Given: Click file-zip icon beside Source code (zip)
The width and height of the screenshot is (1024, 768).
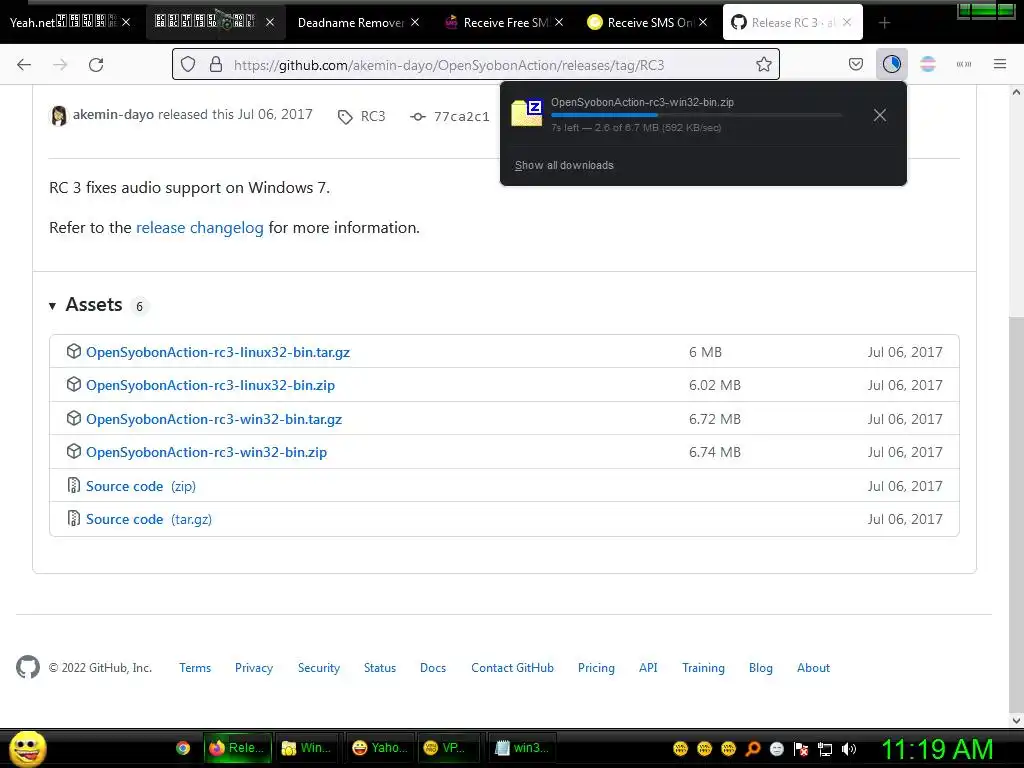Looking at the screenshot, I should (x=74, y=485).
